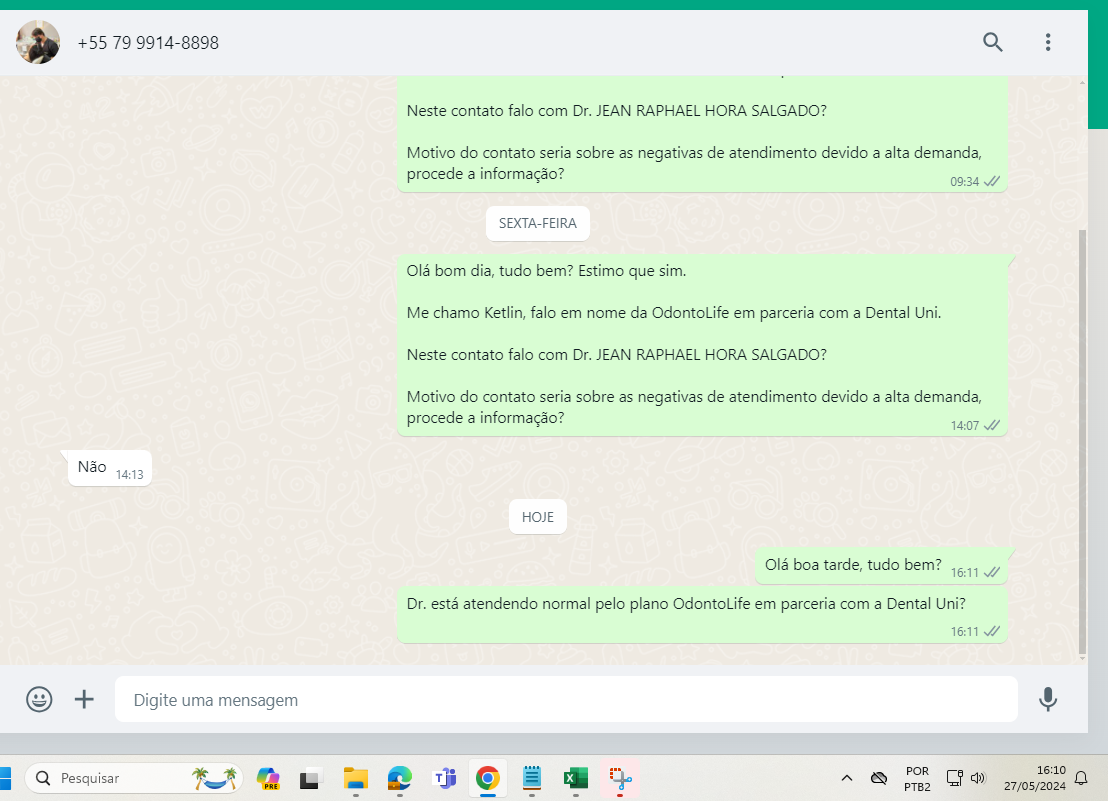Open Task View in taskbar
This screenshot has width=1108, height=801.
(310, 778)
